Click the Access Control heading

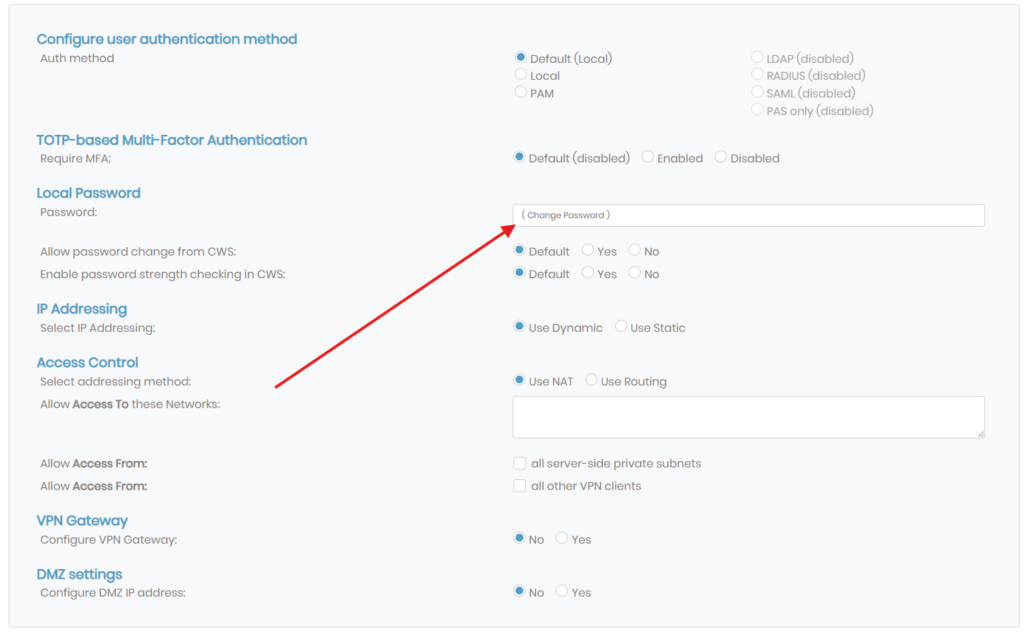pyautogui.click(x=88, y=362)
